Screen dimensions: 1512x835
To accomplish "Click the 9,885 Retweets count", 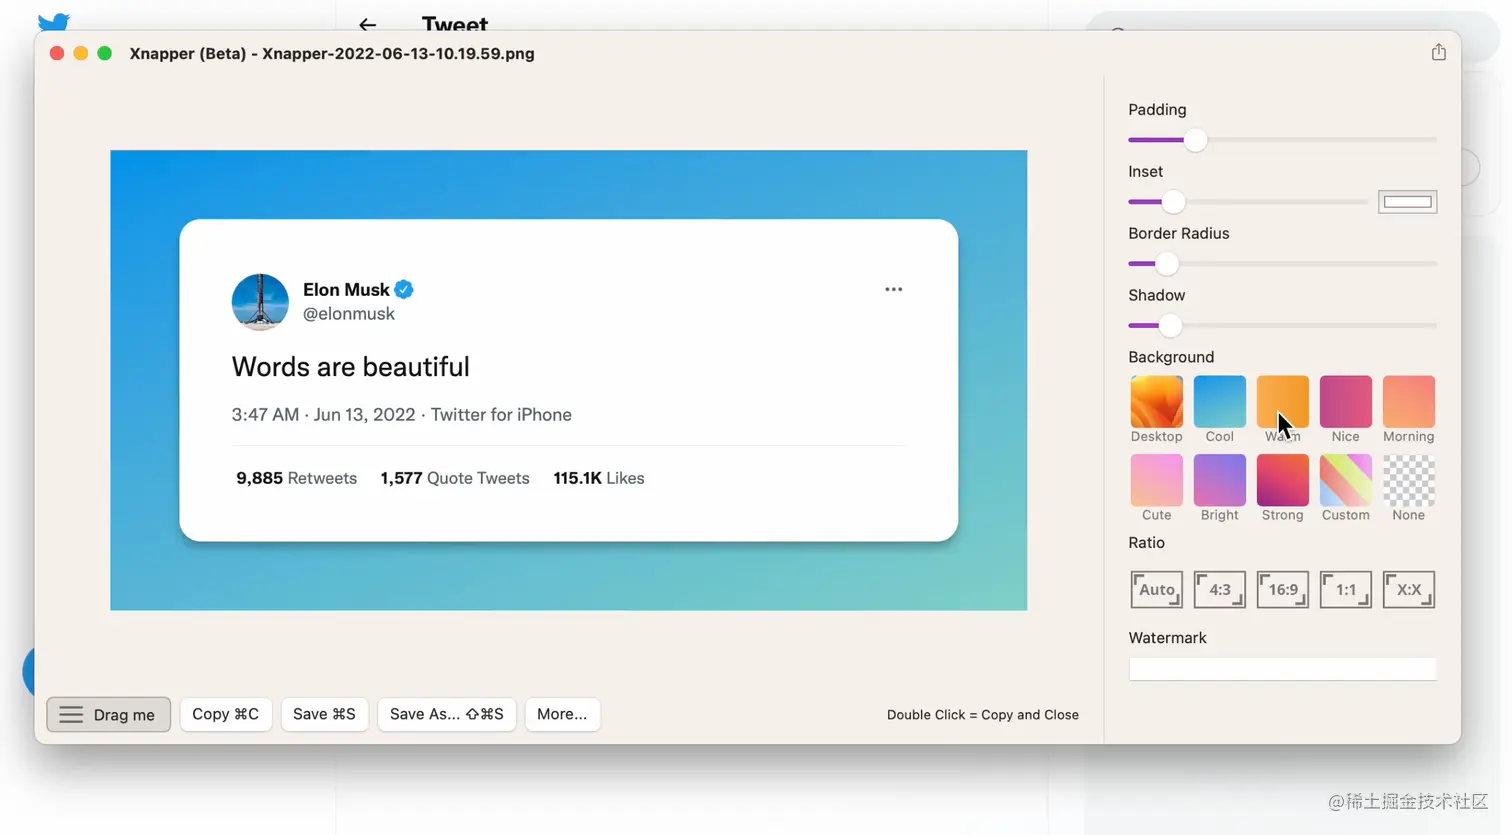I will pos(296,478).
